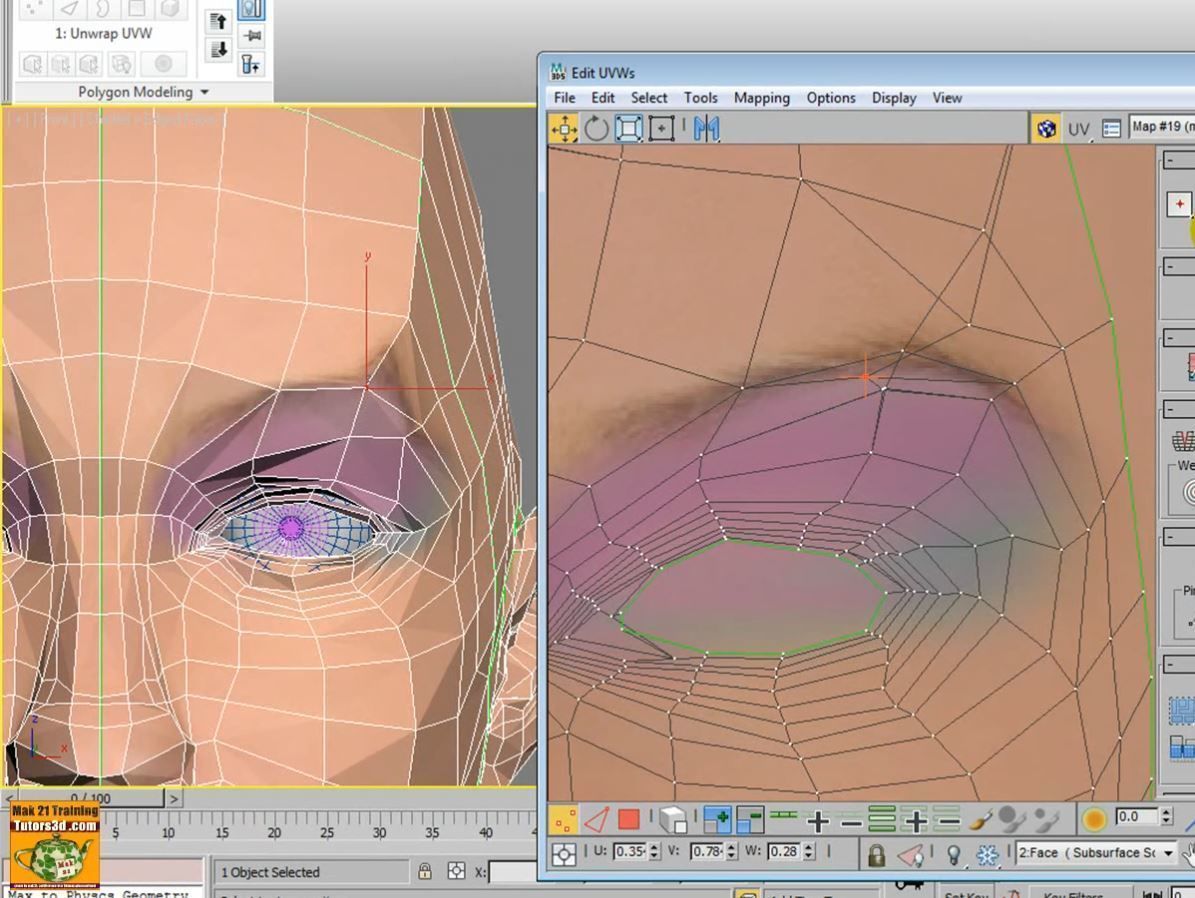
Task: Toggle Lock Selected Vertices padlock
Action: (x=876, y=855)
